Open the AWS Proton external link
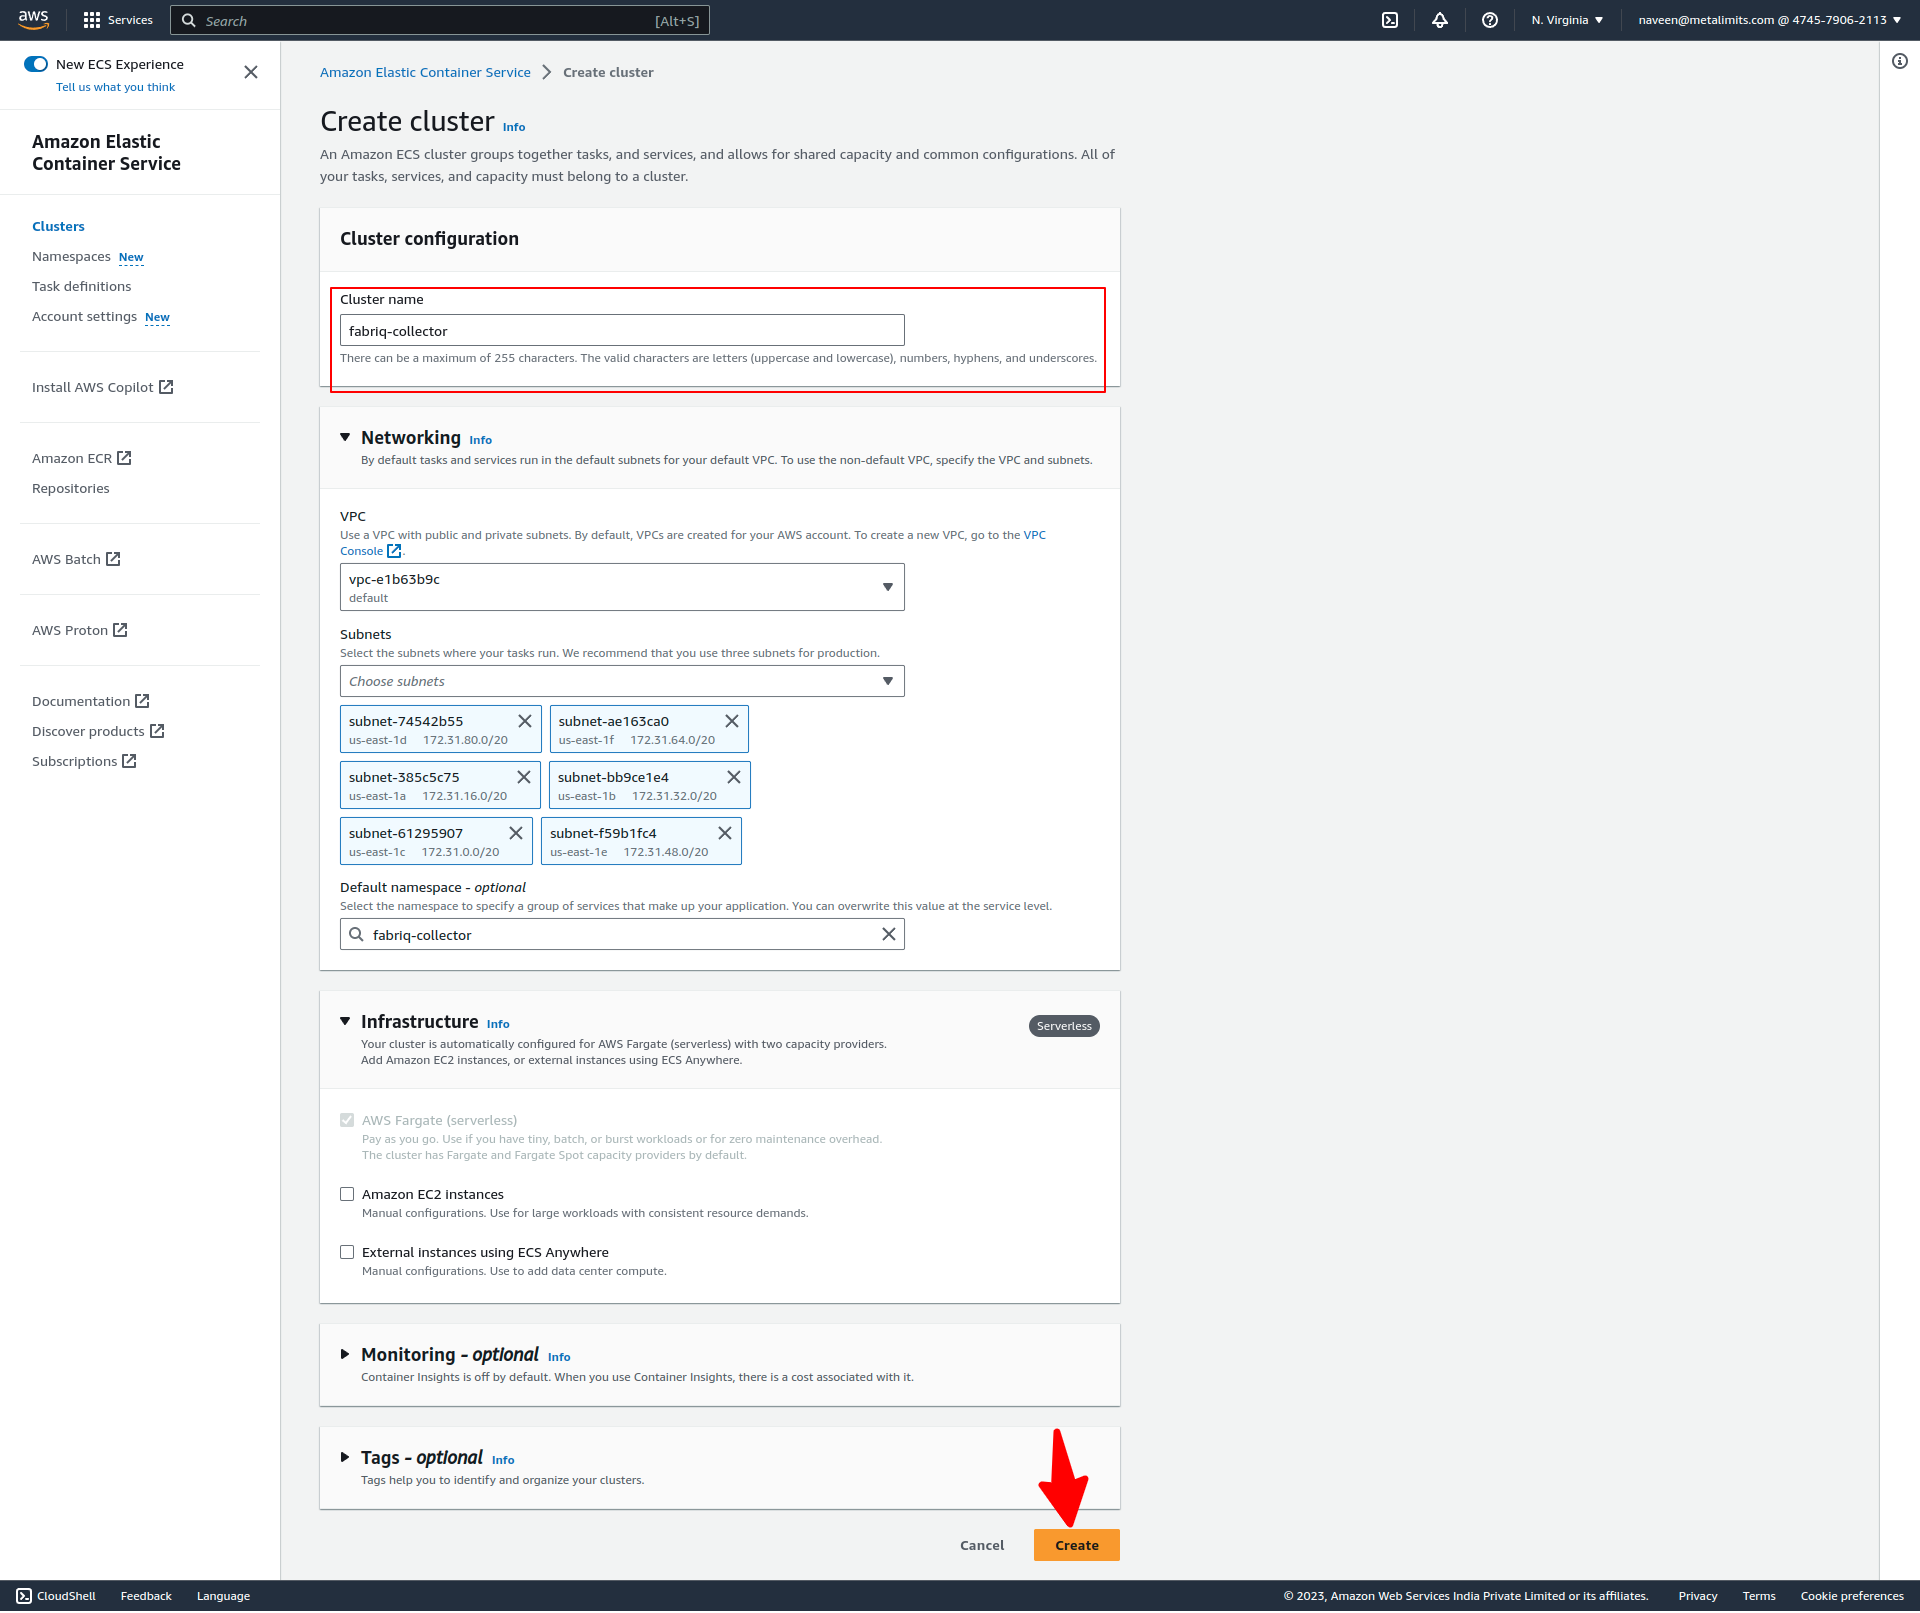 tap(80, 630)
